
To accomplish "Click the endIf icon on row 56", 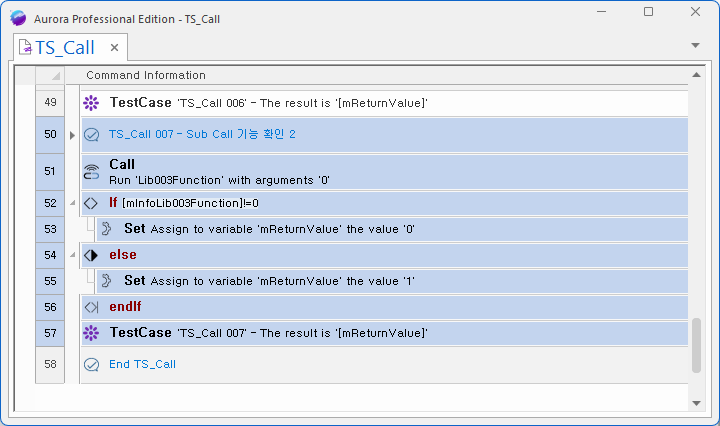I will (91, 307).
